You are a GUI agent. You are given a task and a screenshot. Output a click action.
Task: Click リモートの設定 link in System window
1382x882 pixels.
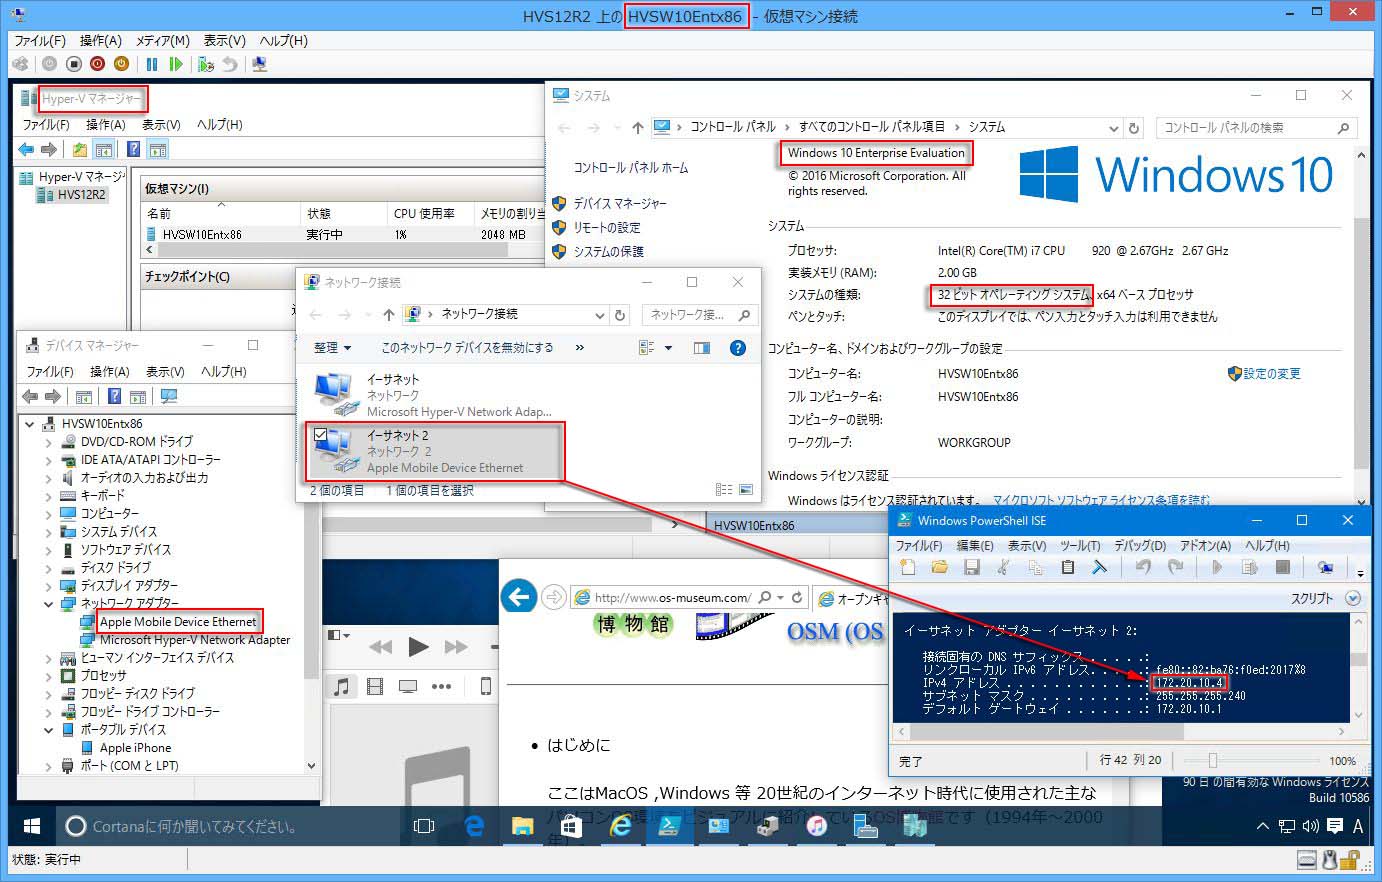(x=607, y=227)
